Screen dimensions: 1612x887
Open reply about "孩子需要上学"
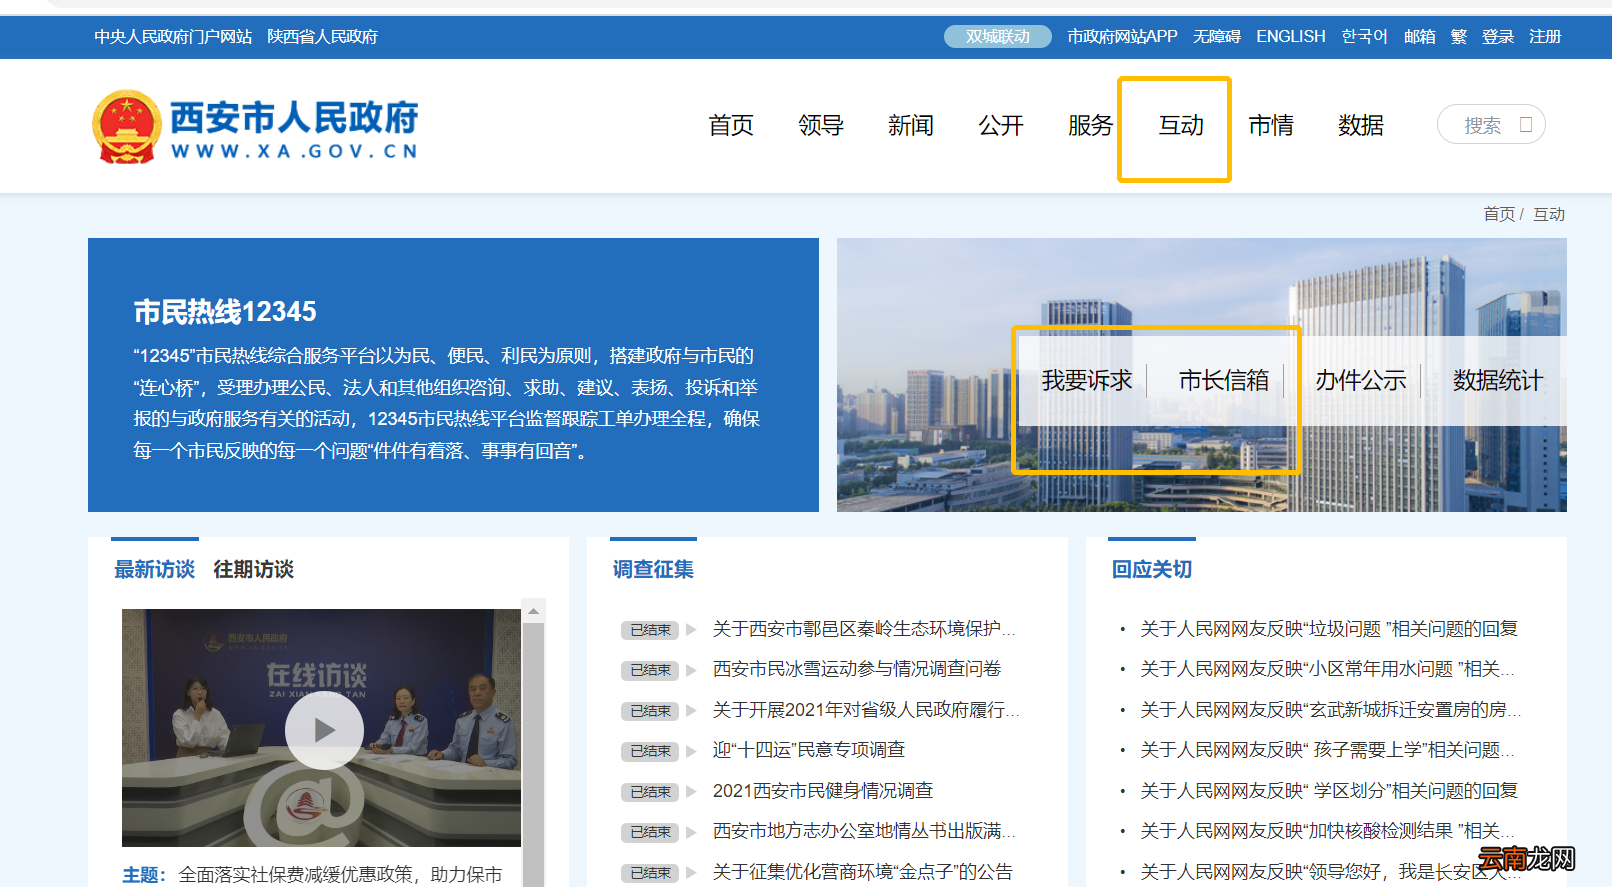(x=1328, y=750)
